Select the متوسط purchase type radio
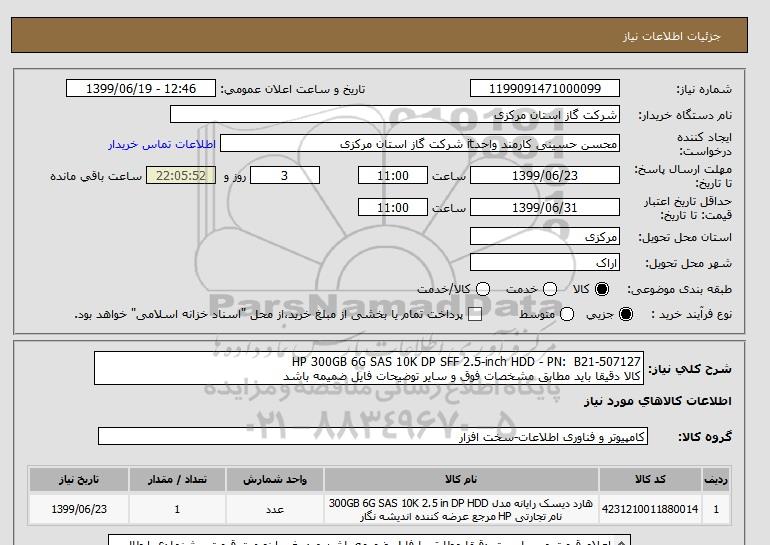This screenshot has width=770, height=545. 567,314
